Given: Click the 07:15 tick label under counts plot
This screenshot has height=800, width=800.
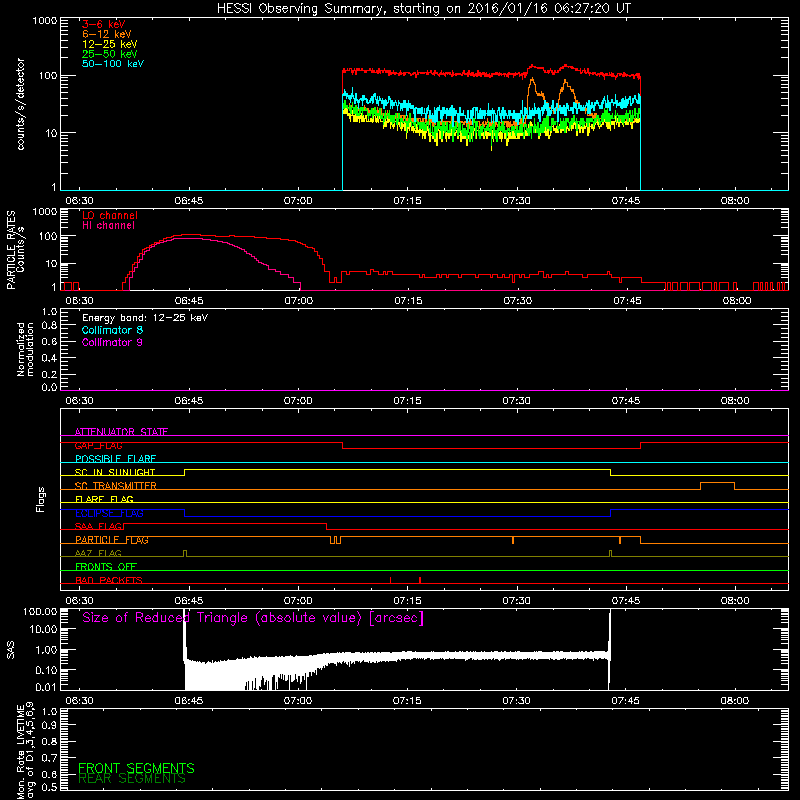Looking at the screenshot, I should [x=407, y=201].
